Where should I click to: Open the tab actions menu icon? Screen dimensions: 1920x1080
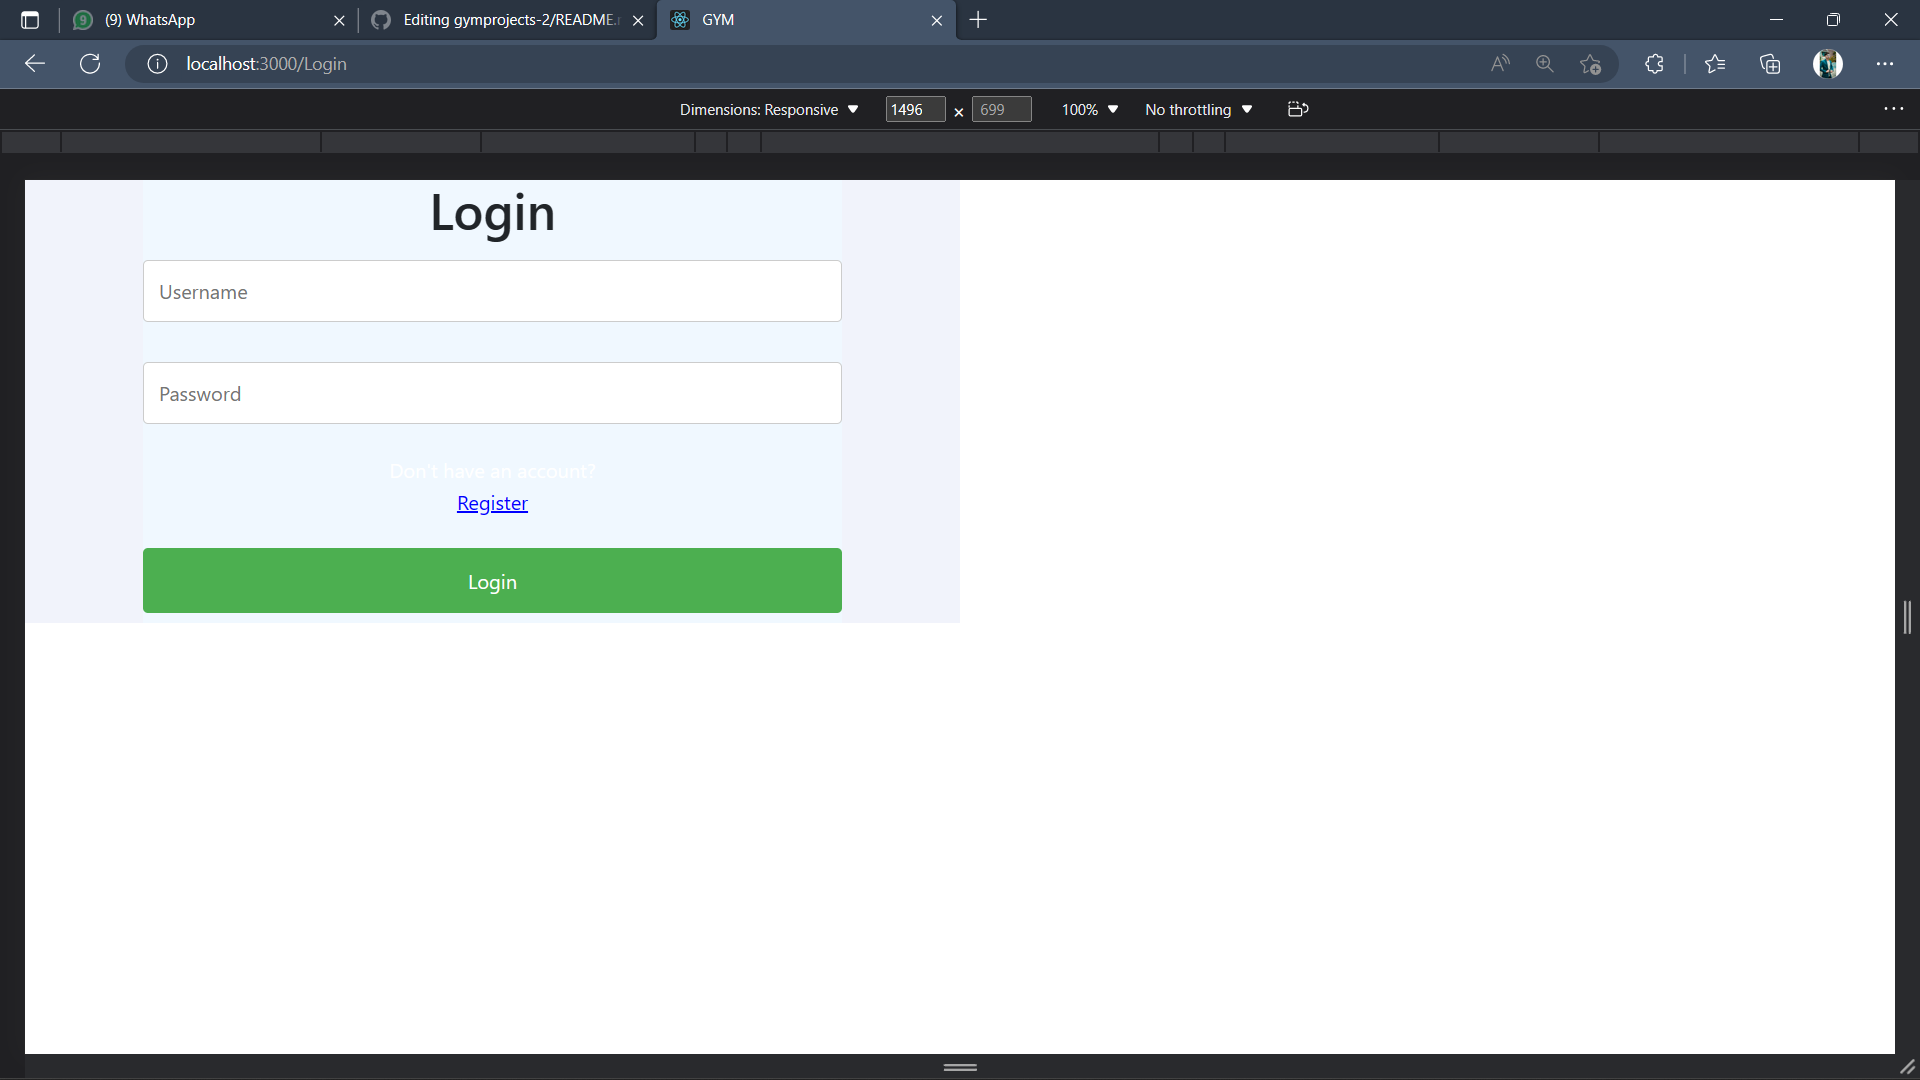click(x=30, y=20)
